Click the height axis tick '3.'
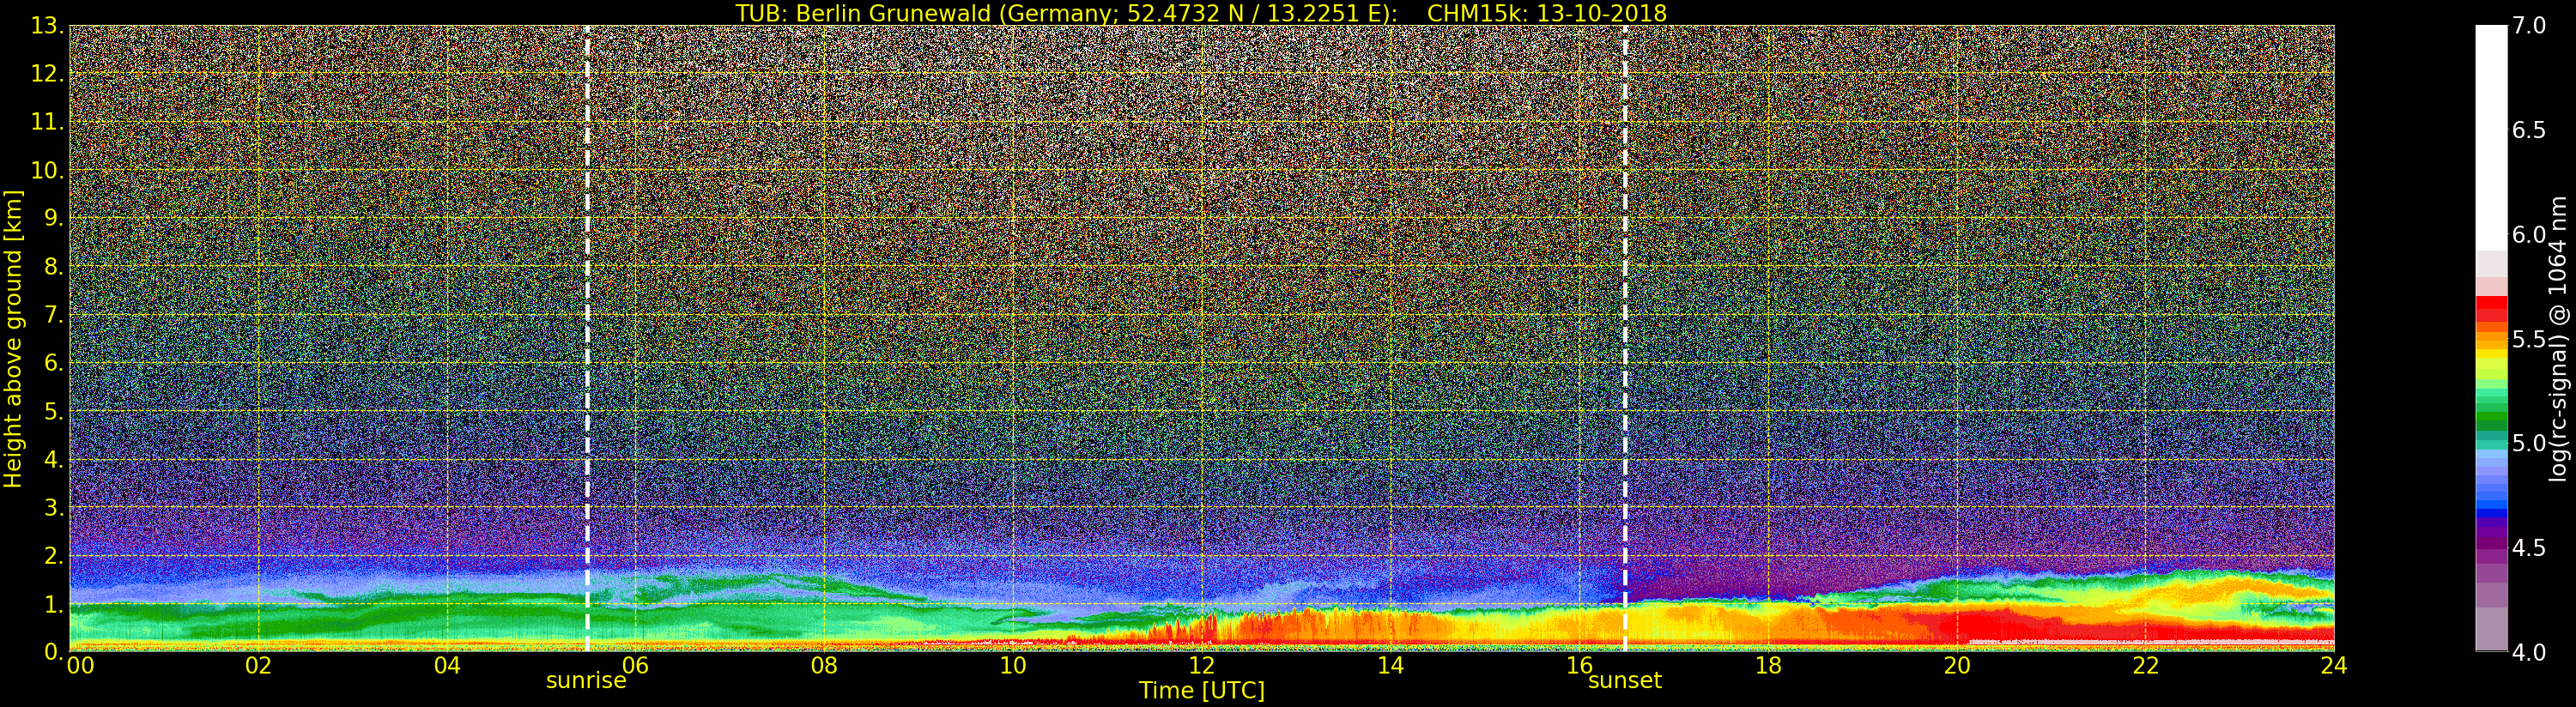The image size is (2576, 707). [x=53, y=507]
